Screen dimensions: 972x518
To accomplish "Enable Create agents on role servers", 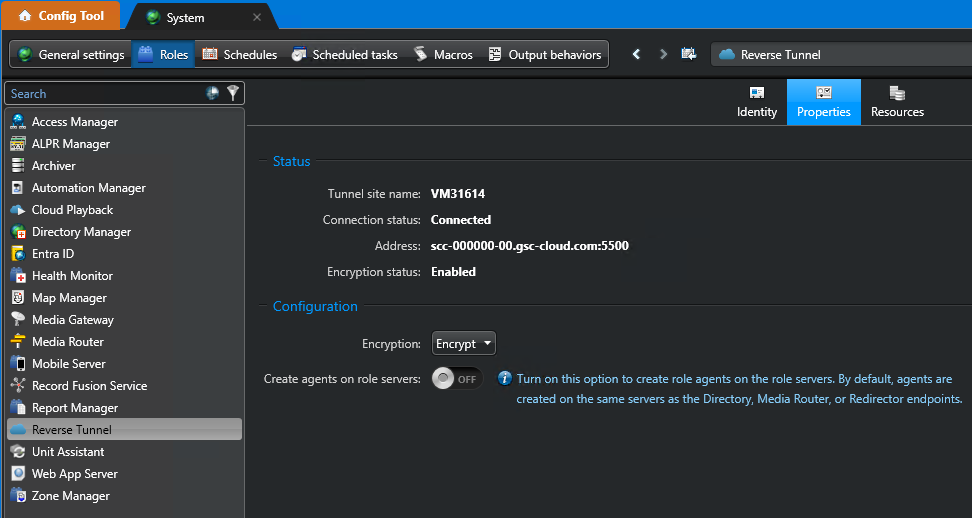I will tap(457, 379).
